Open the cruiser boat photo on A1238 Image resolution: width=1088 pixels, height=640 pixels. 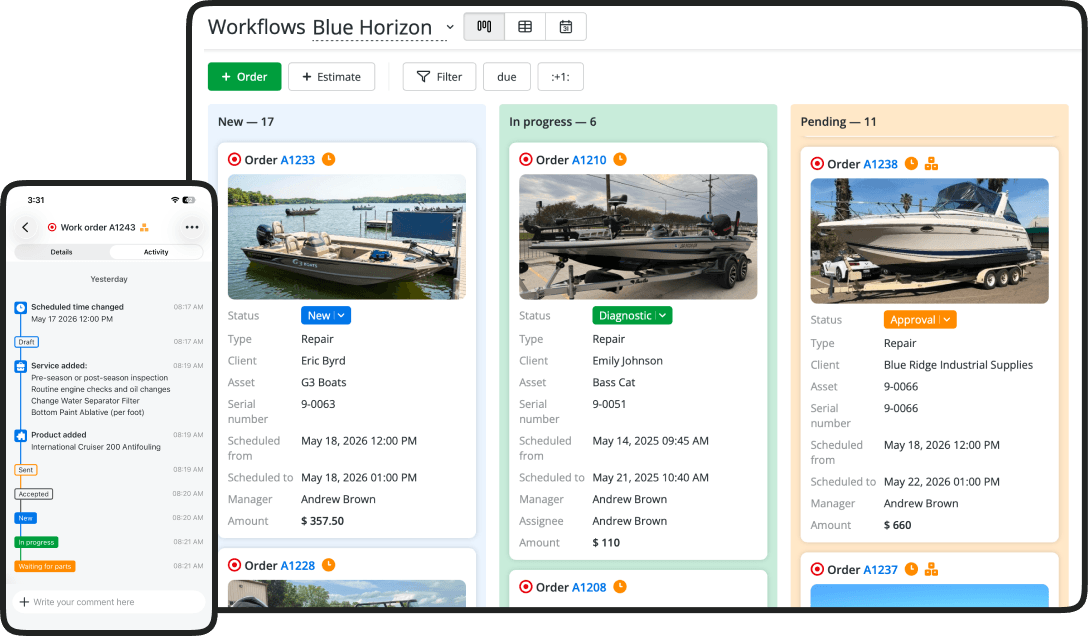pyautogui.click(x=930, y=242)
